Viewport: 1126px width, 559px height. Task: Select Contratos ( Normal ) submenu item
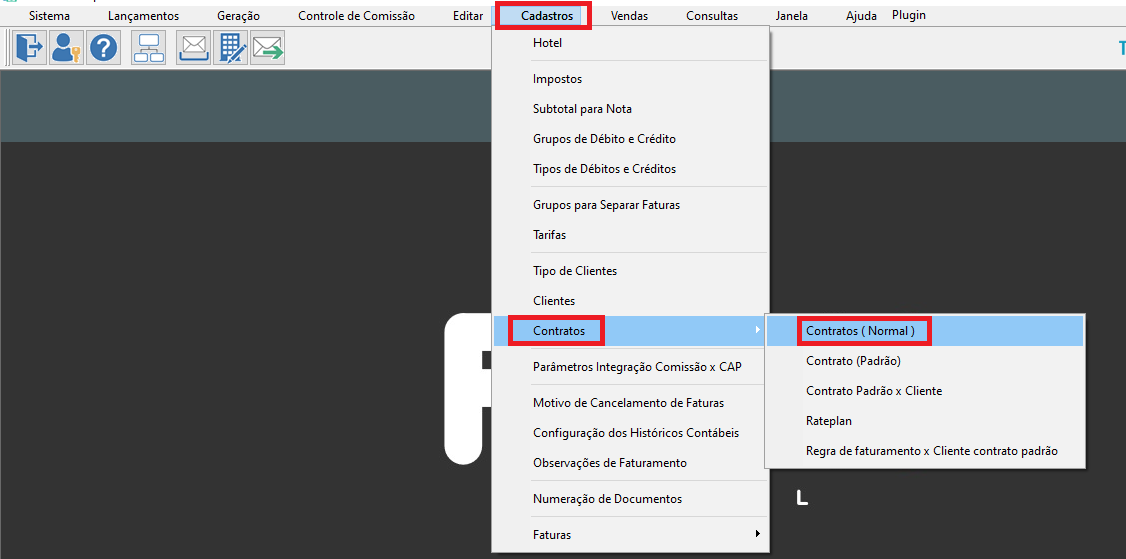click(925, 331)
